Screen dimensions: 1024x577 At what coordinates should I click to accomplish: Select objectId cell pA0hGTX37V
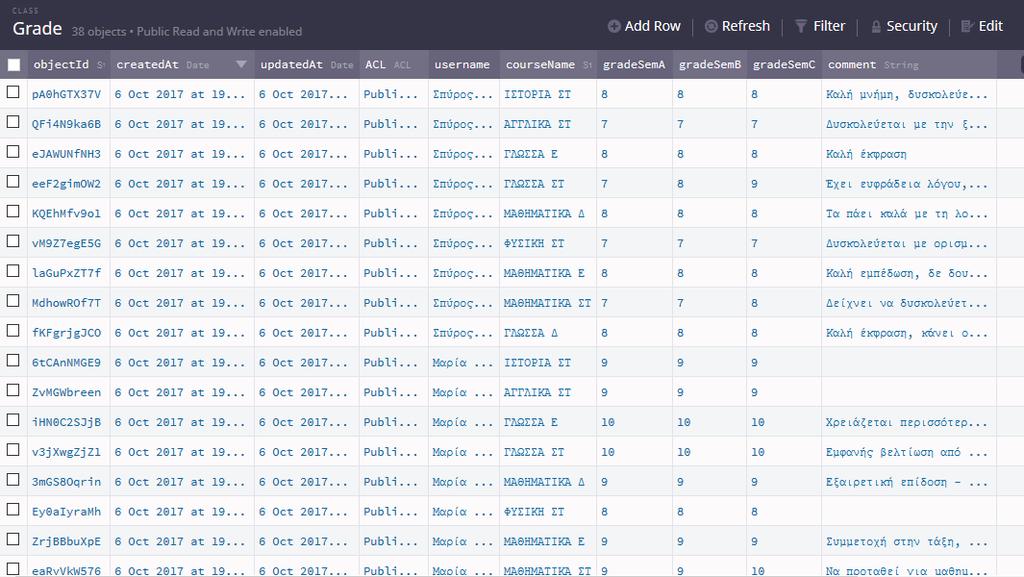(67, 94)
